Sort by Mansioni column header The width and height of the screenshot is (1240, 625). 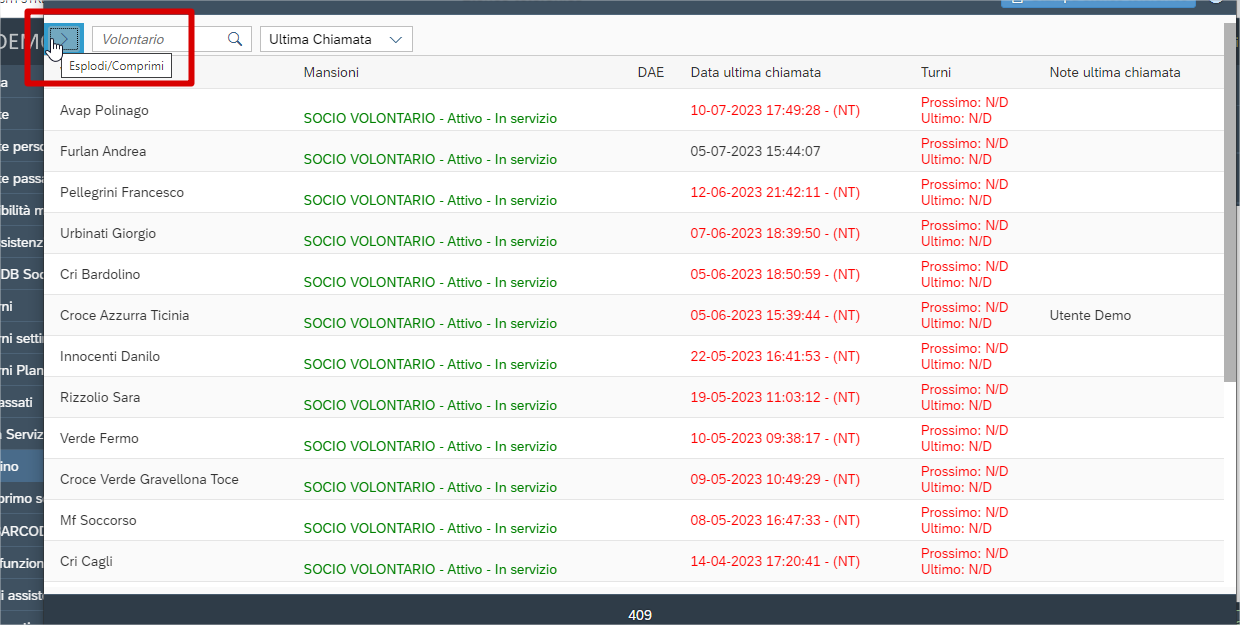(x=331, y=72)
